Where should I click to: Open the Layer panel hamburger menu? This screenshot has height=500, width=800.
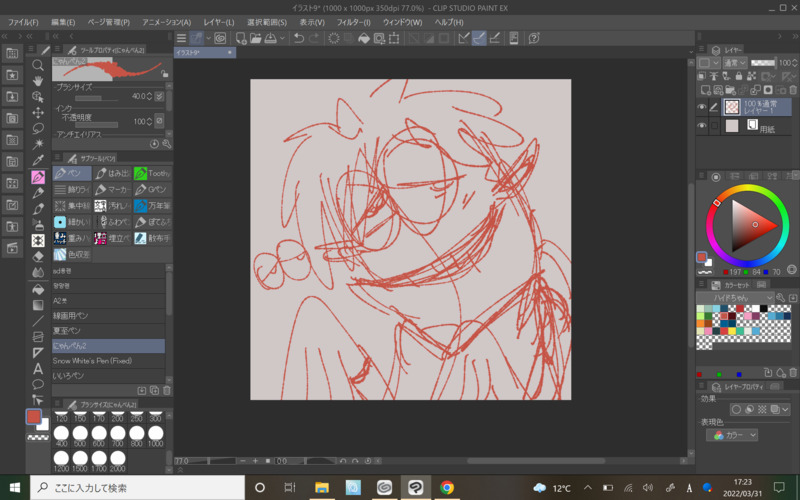[x=702, y=49]
